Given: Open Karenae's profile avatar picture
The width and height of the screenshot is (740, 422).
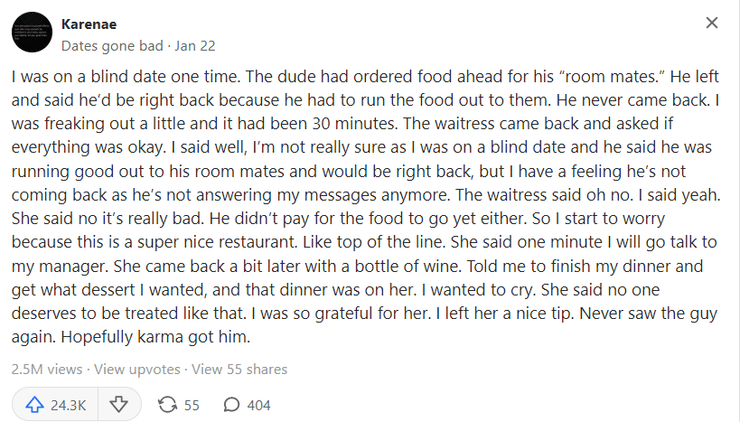Looking at the screenshot, I should coord(33,33).
